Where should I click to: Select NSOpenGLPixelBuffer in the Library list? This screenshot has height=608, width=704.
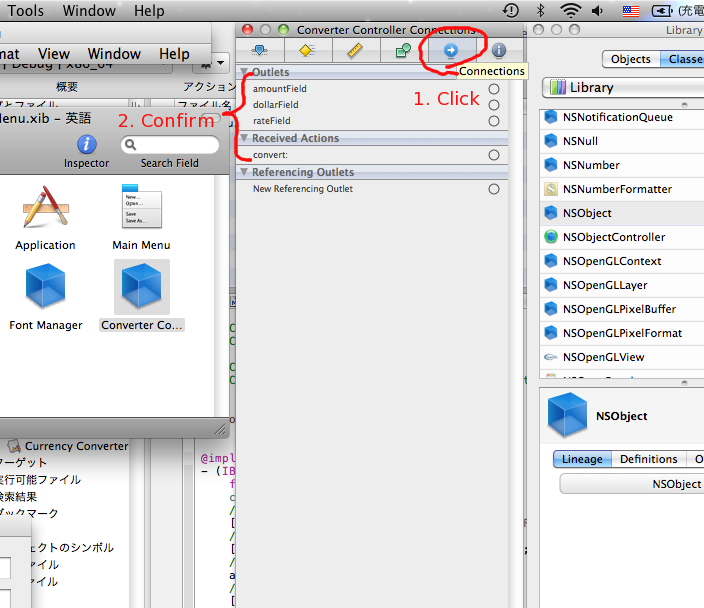pyautogui.click(x=622, y=309)
